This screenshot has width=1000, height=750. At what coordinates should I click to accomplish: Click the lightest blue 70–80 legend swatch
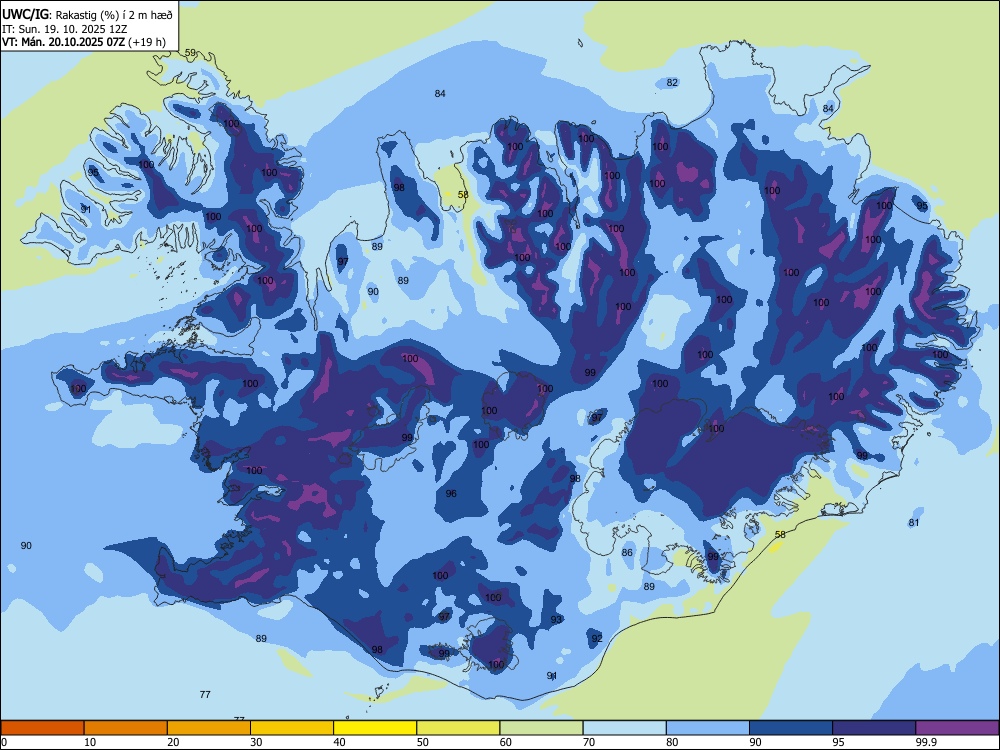click(624, 728)
